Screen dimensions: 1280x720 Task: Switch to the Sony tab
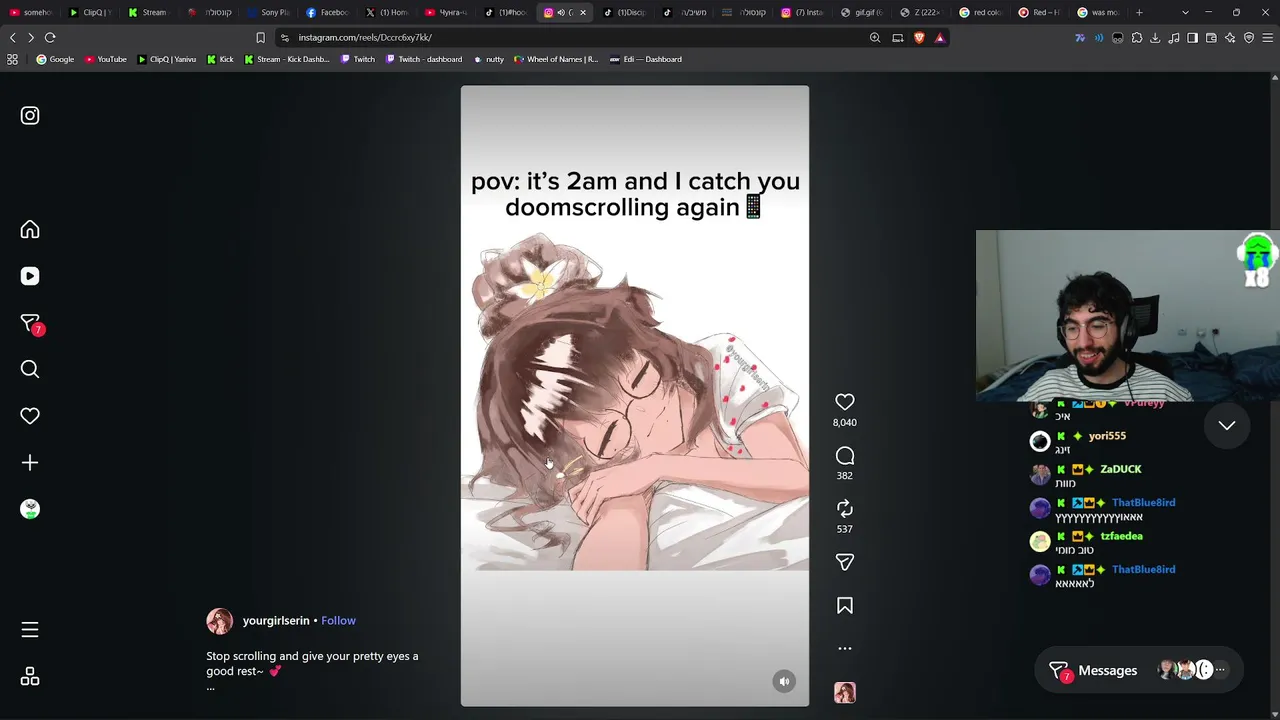click(268, 12)
